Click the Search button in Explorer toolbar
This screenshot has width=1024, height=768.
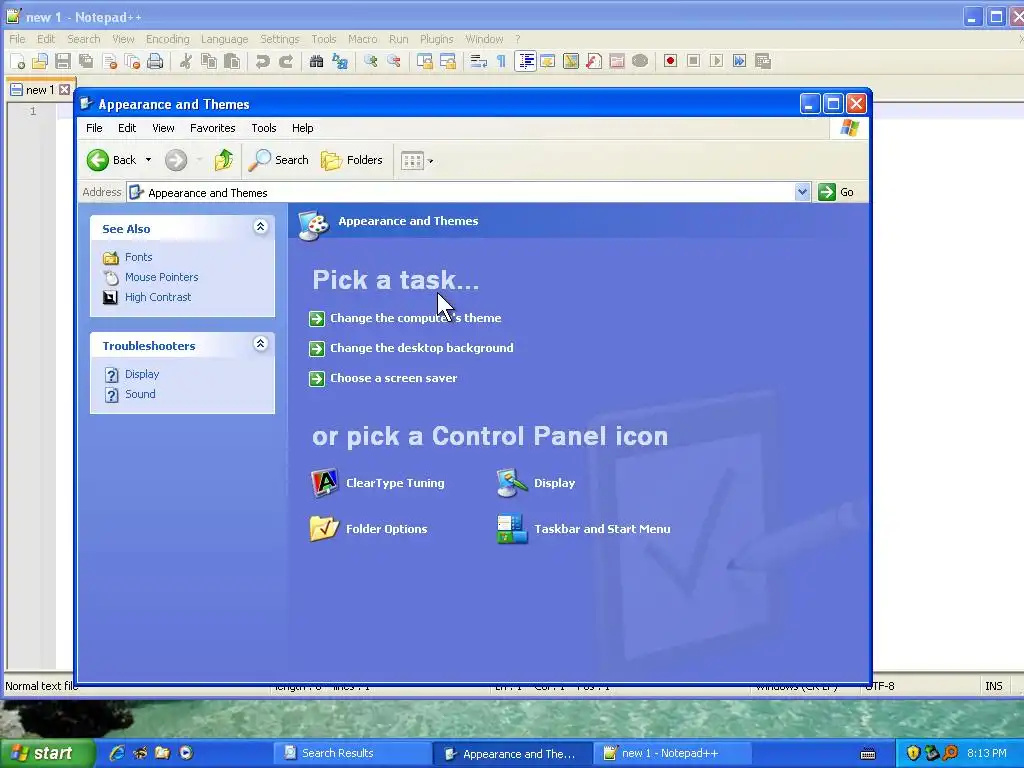coord(278,160)
